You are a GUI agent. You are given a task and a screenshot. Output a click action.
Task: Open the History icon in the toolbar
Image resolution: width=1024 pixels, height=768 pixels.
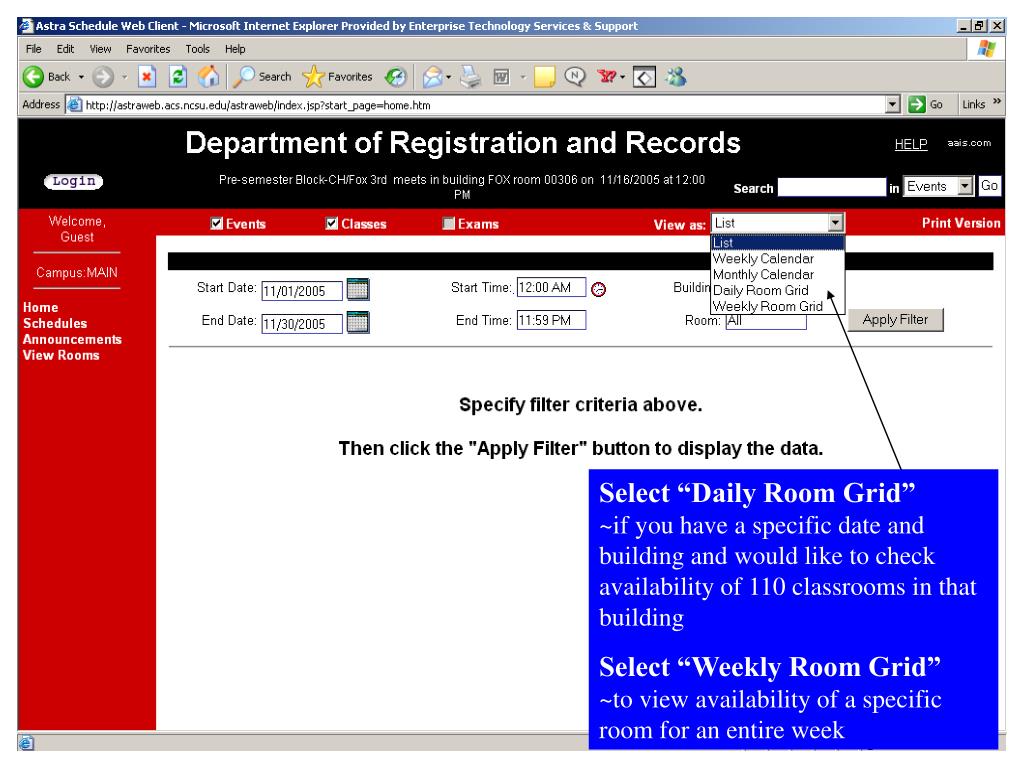[395, 77]
